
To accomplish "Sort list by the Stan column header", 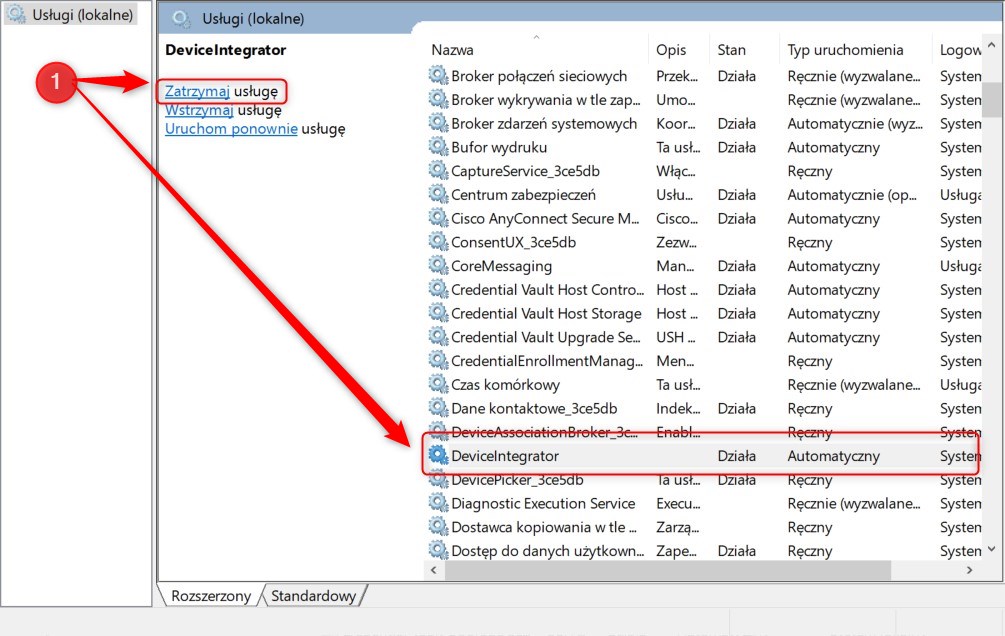I will [731, 50].
